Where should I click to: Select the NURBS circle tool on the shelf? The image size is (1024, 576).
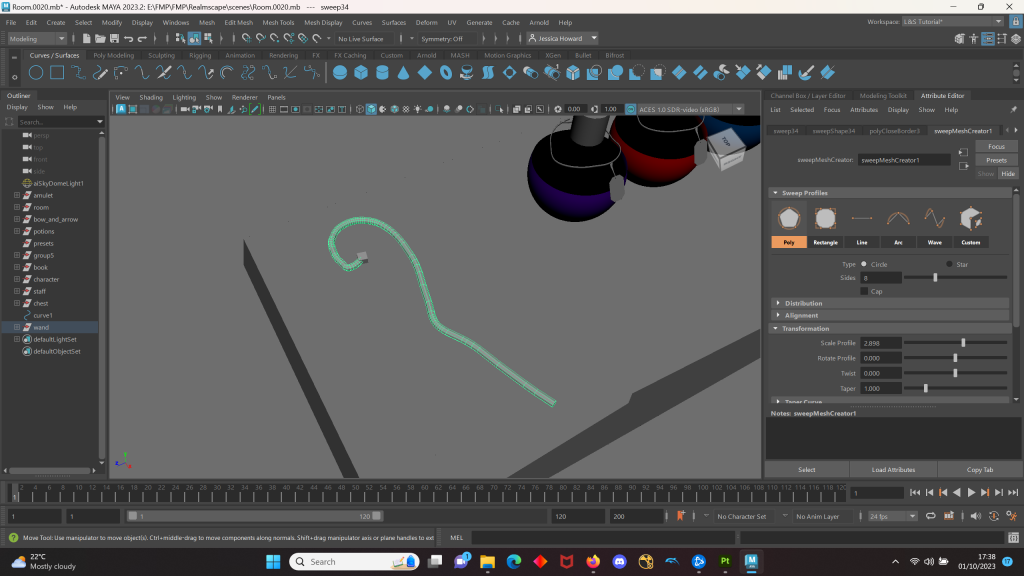pyautogui.click(x=36, y=72)
